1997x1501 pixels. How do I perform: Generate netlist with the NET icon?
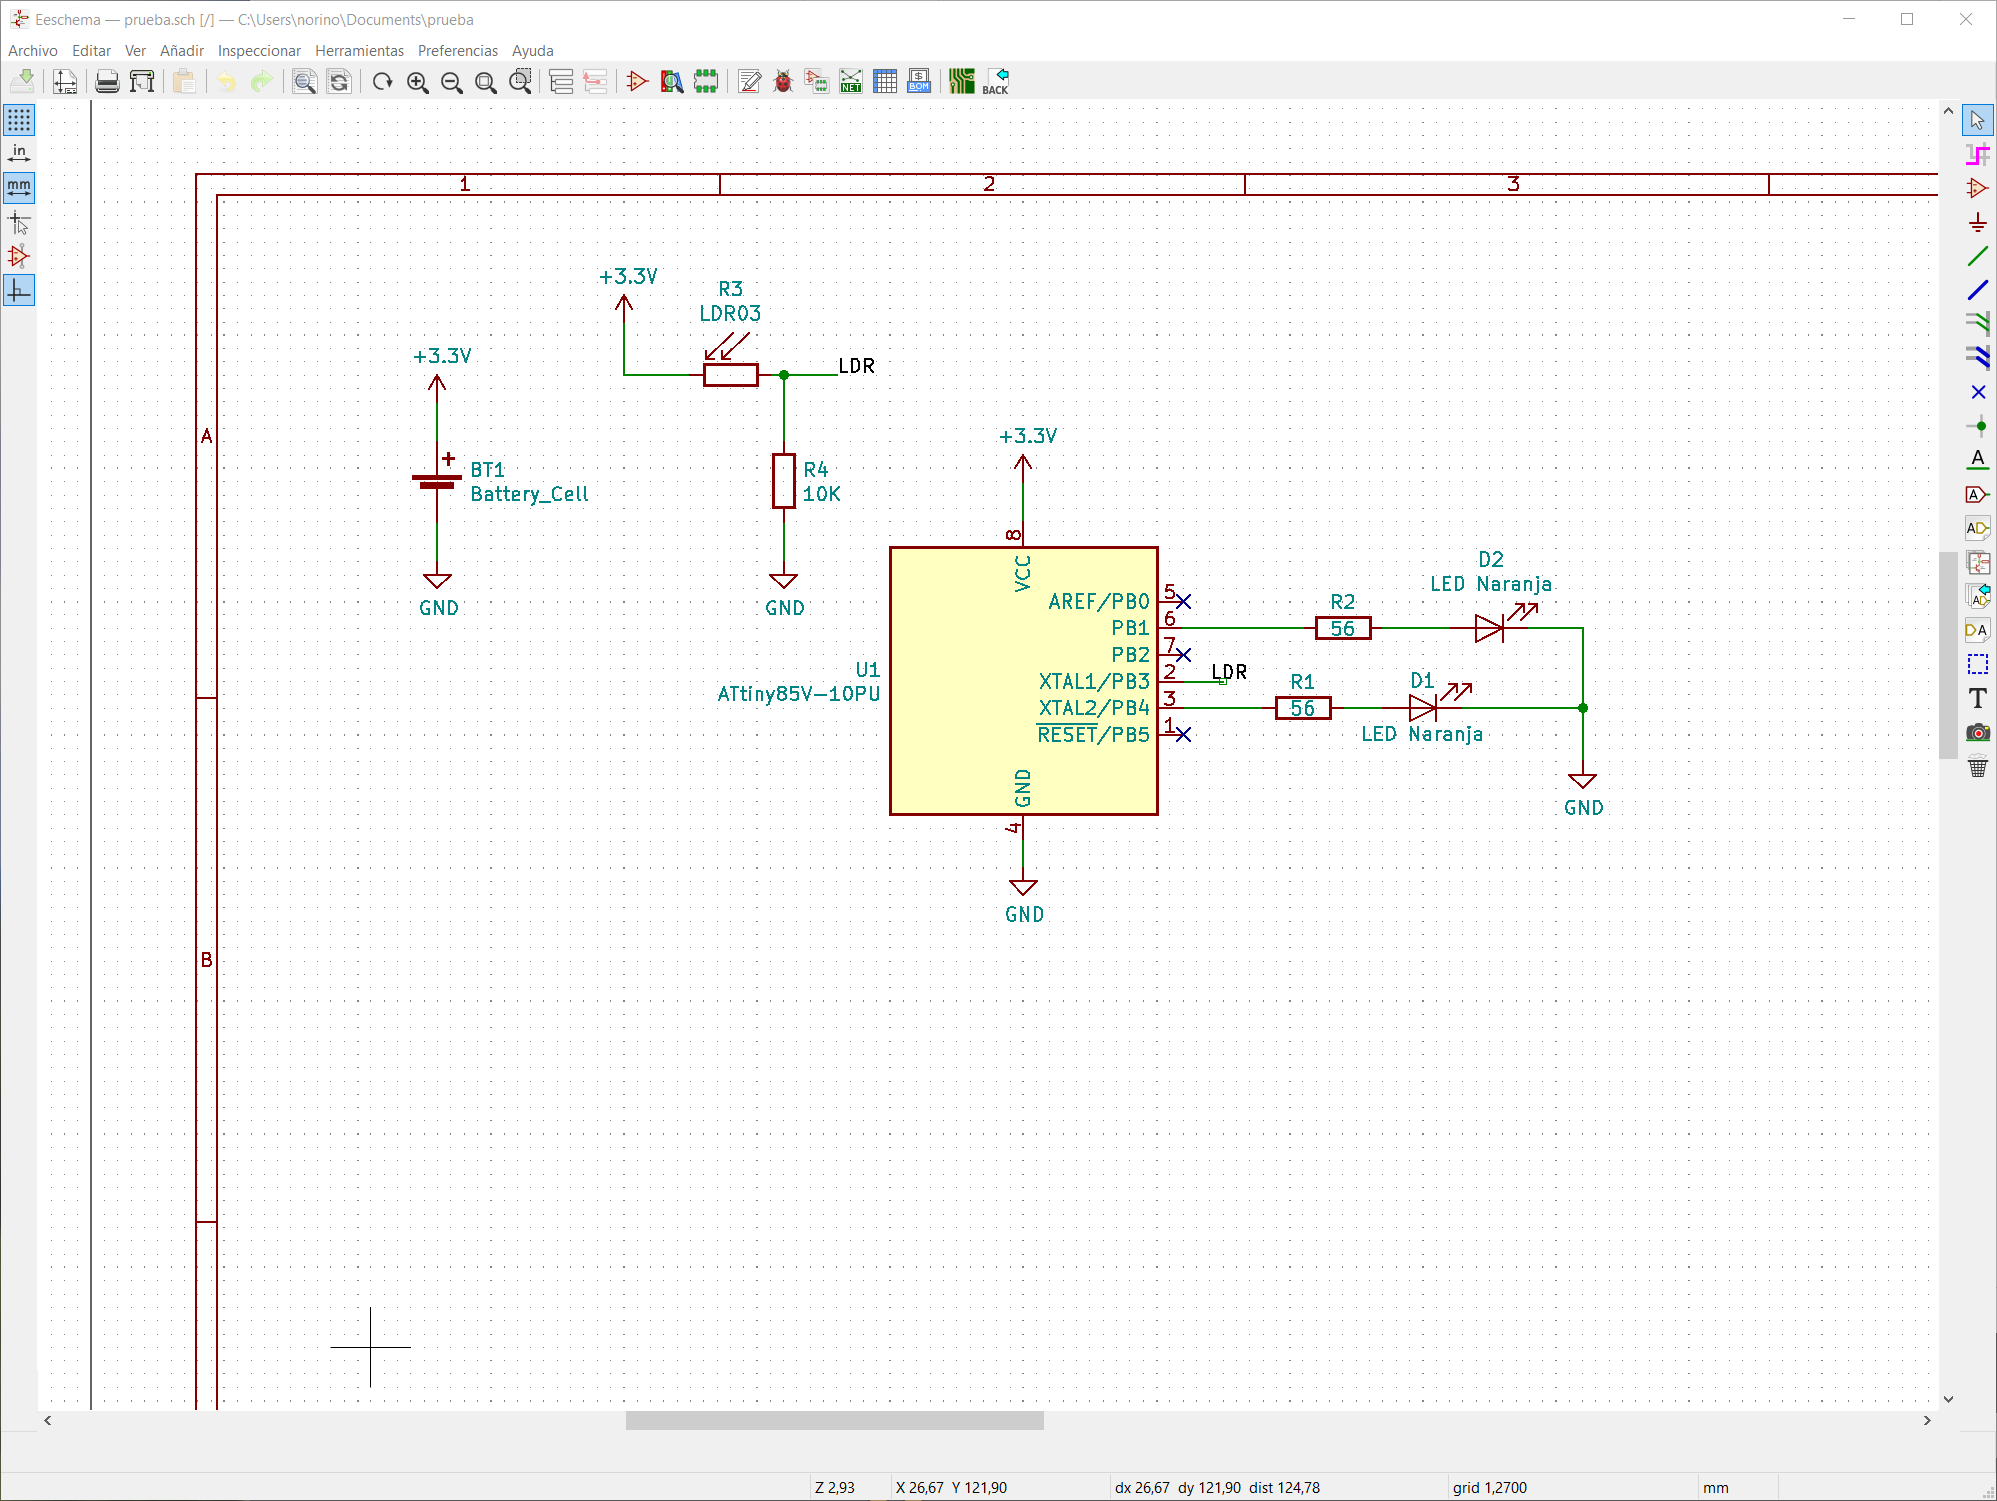point(850,82)
